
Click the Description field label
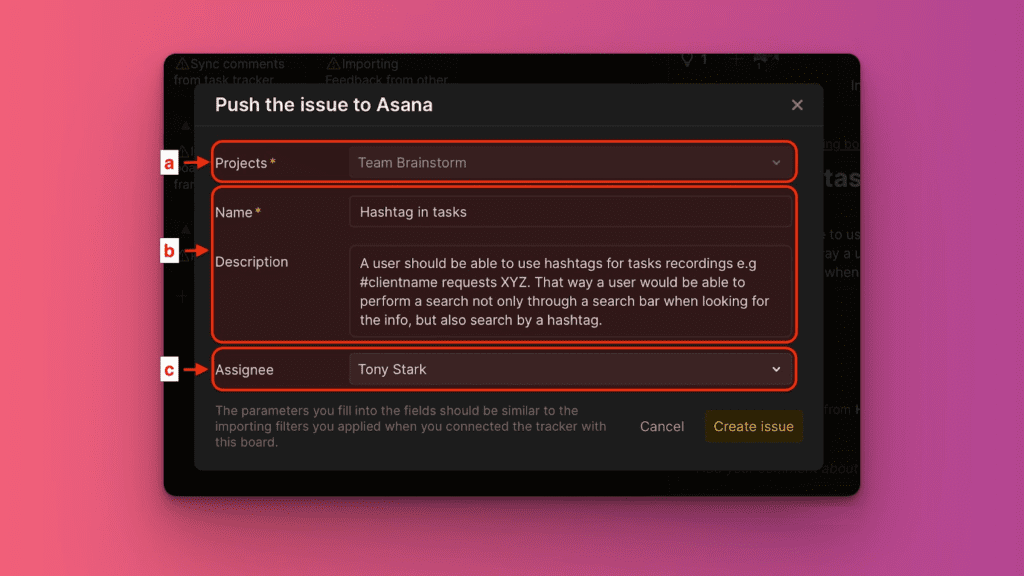point(251,262)
